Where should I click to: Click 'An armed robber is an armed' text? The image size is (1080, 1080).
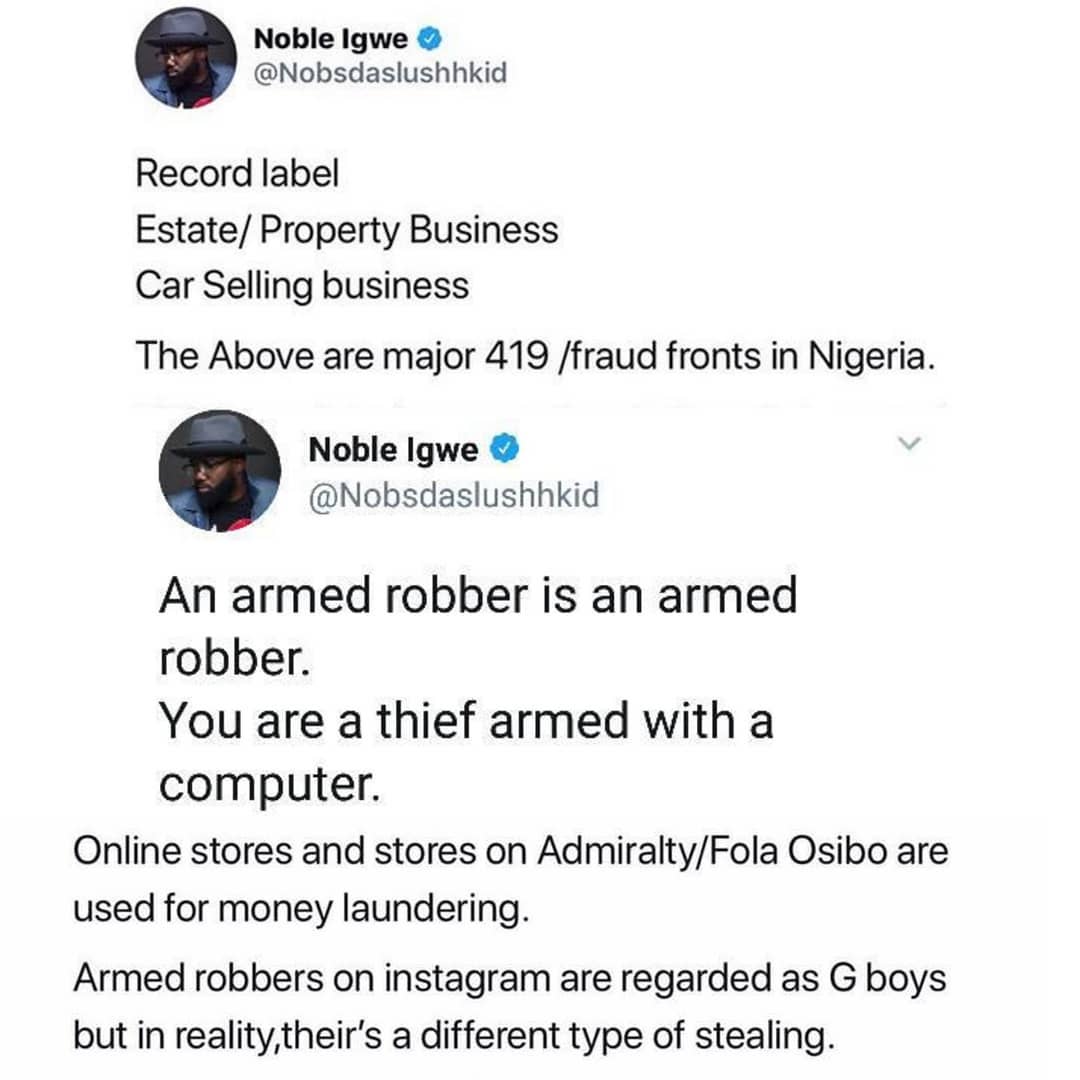coord(478,595)
